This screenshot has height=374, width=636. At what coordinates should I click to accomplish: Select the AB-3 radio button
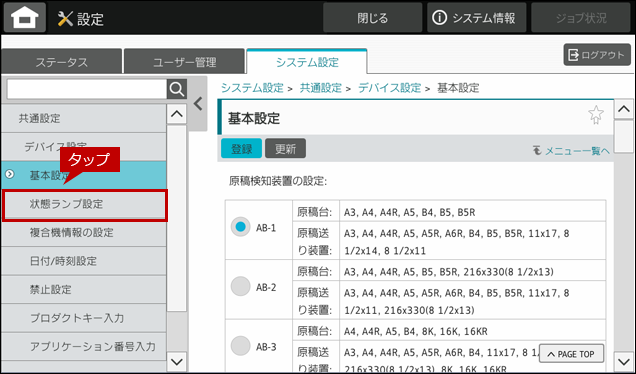click(241, 346)
